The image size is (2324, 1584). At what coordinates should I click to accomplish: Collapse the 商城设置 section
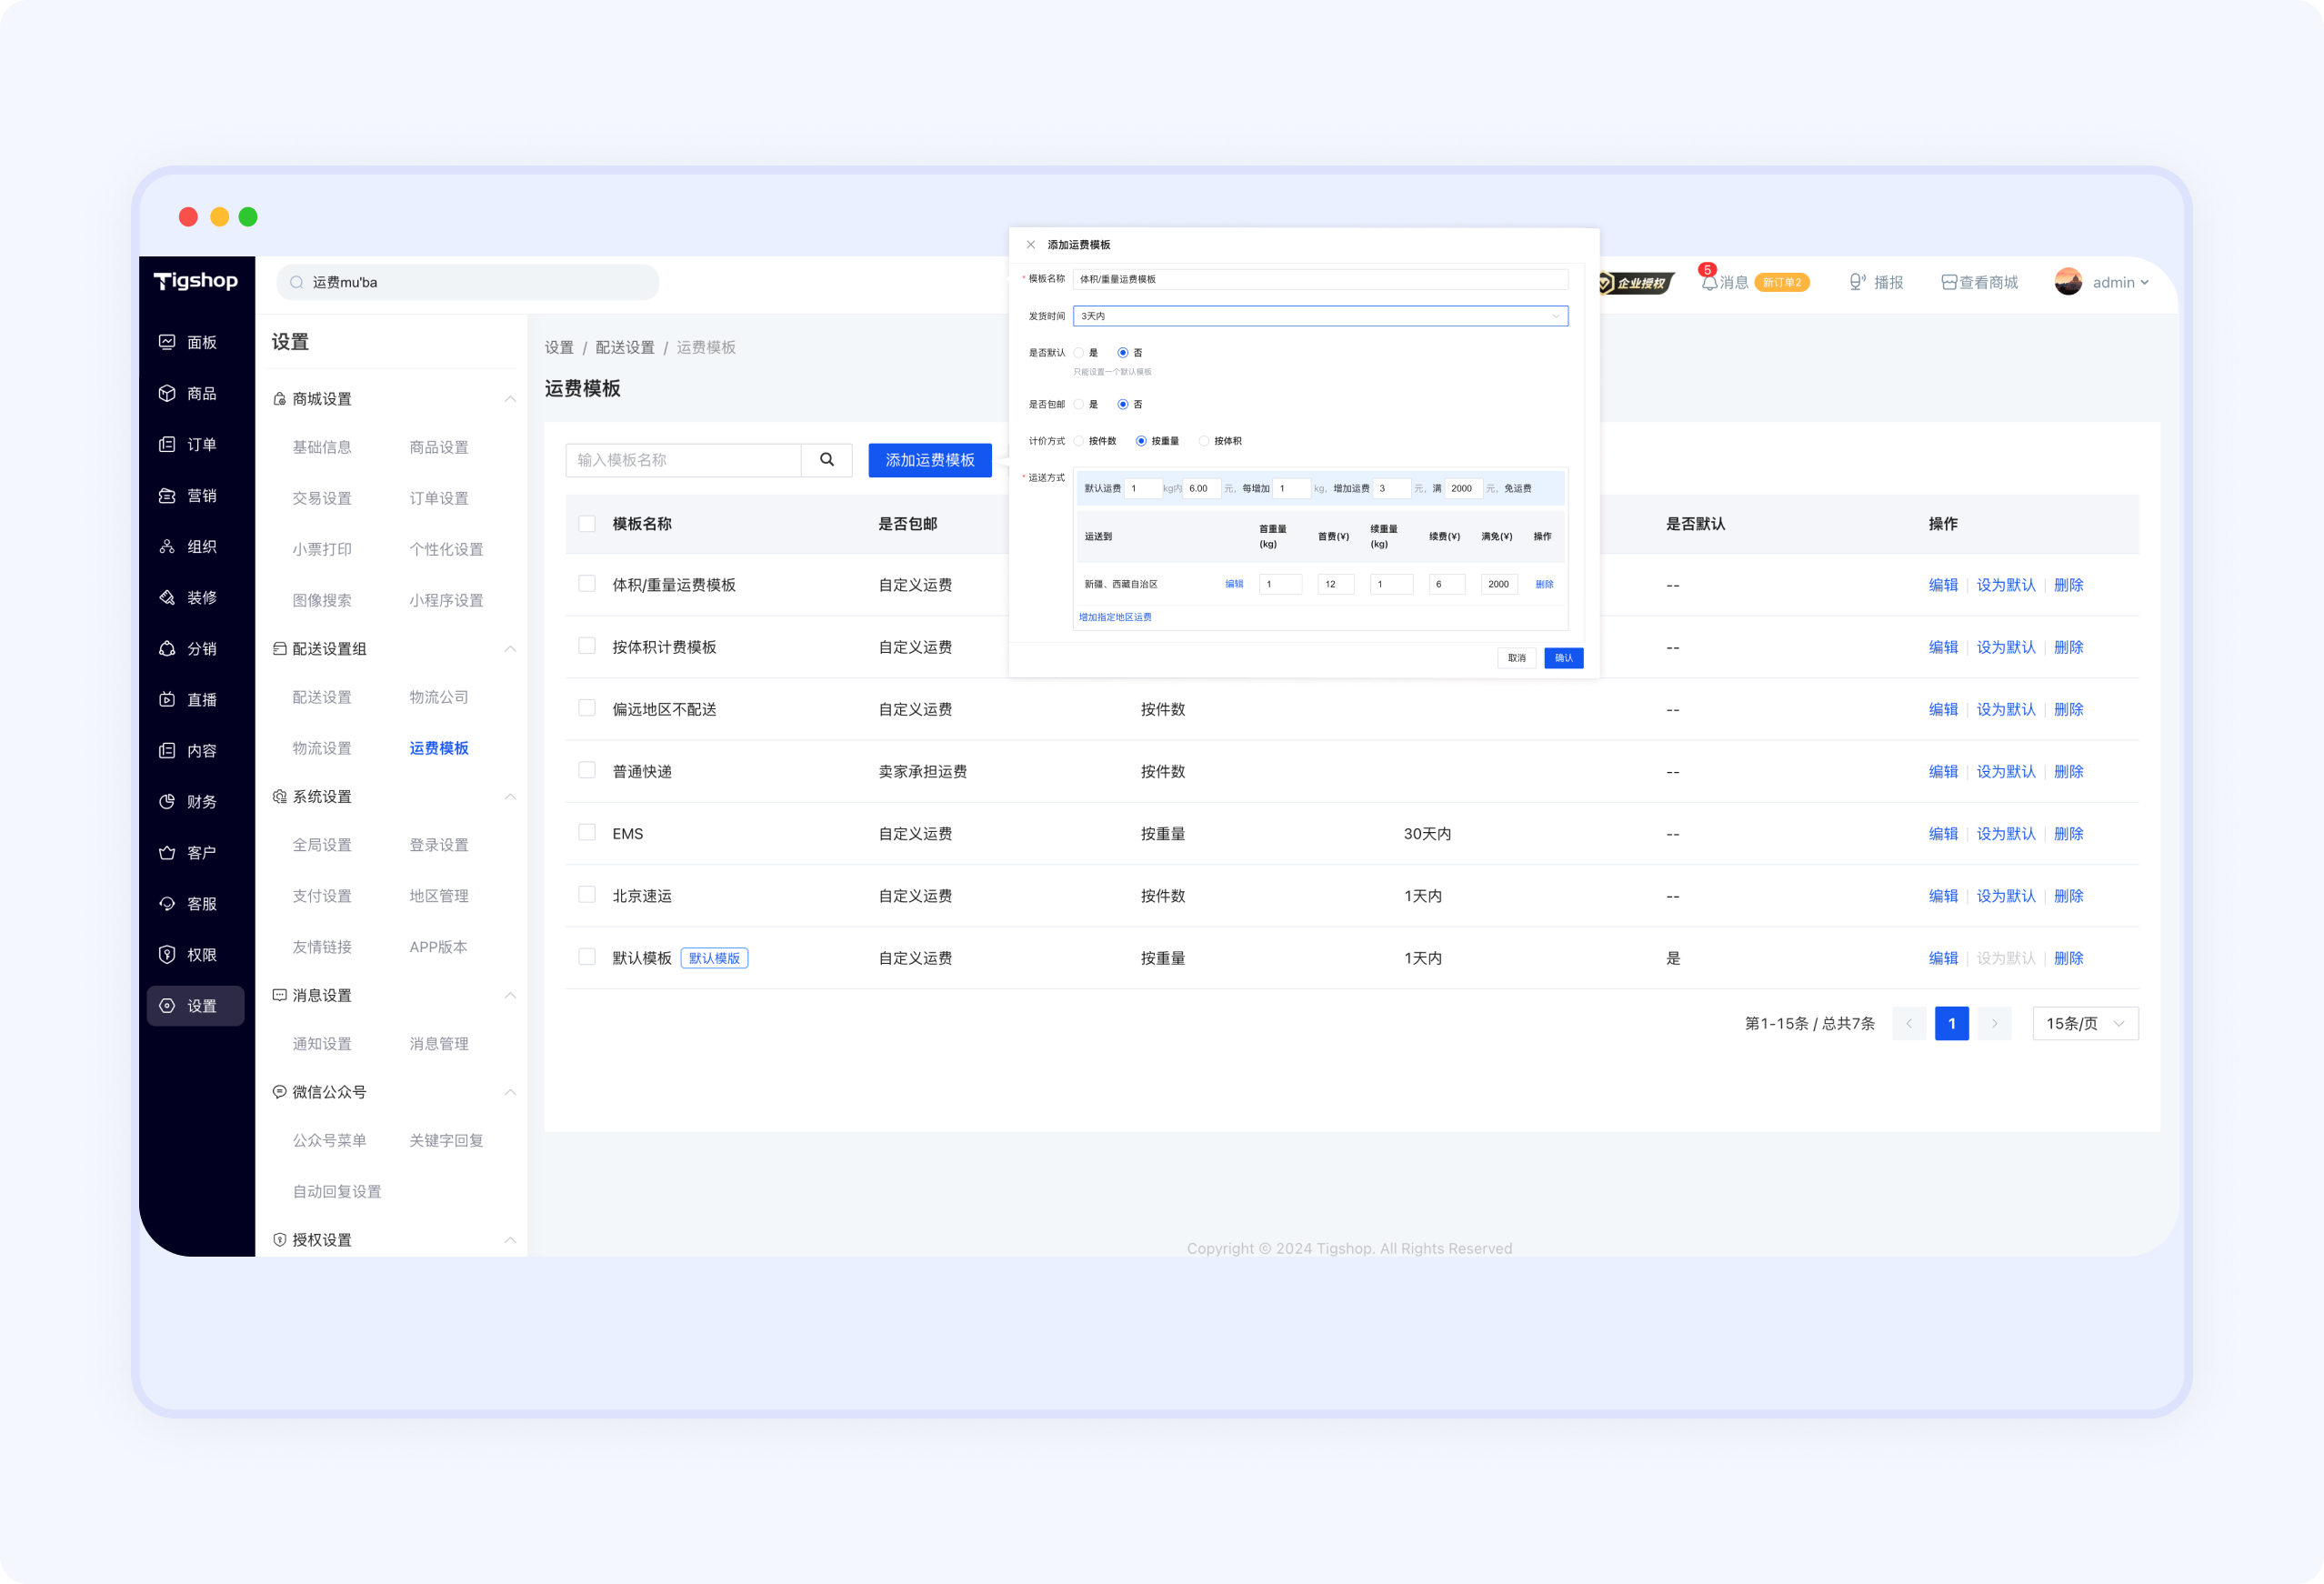pyautogui.click(x=510, y=399)
